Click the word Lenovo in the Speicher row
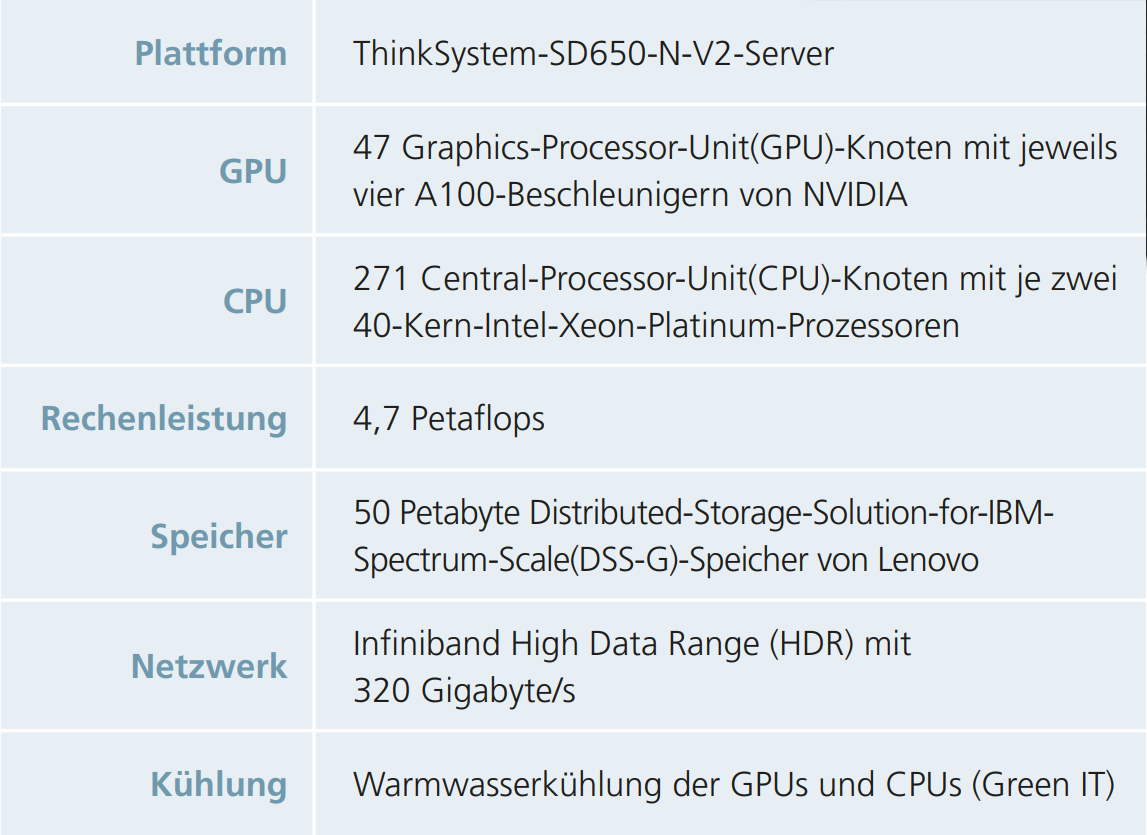This screenshot has width=1147, height=835. click(928, 559)
